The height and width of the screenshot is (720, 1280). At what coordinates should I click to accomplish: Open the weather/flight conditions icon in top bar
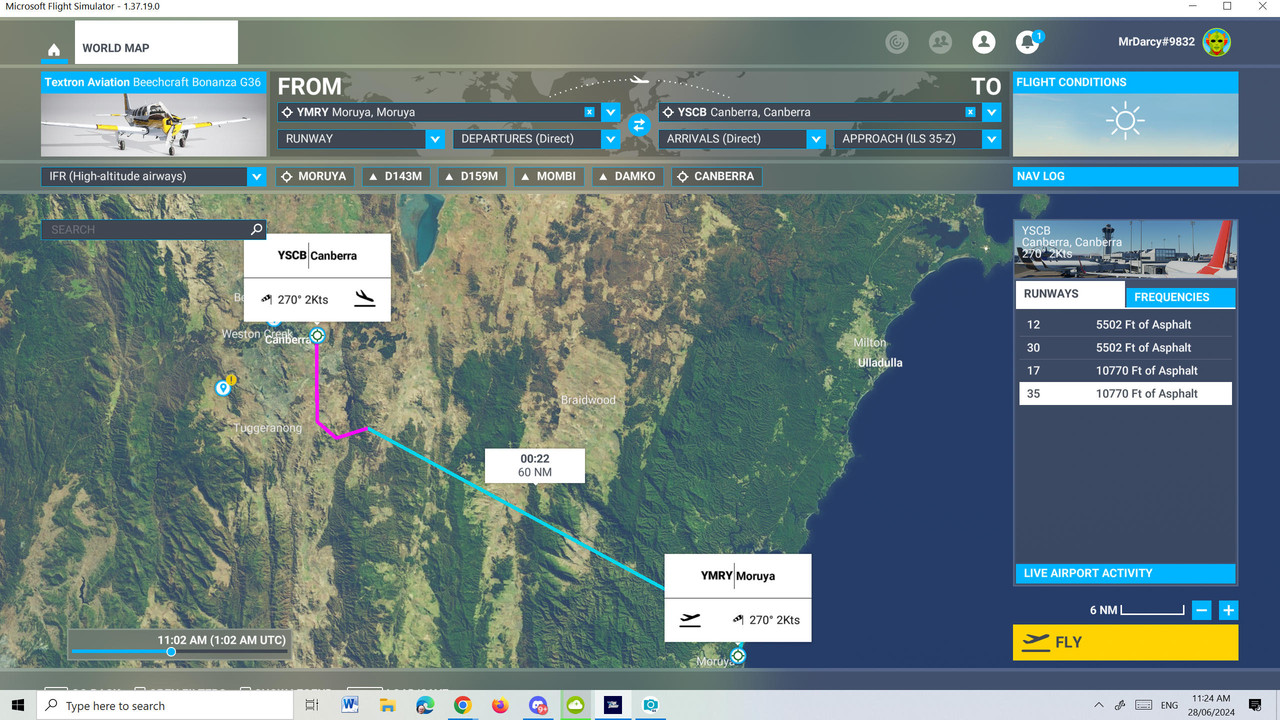(896, 42)
